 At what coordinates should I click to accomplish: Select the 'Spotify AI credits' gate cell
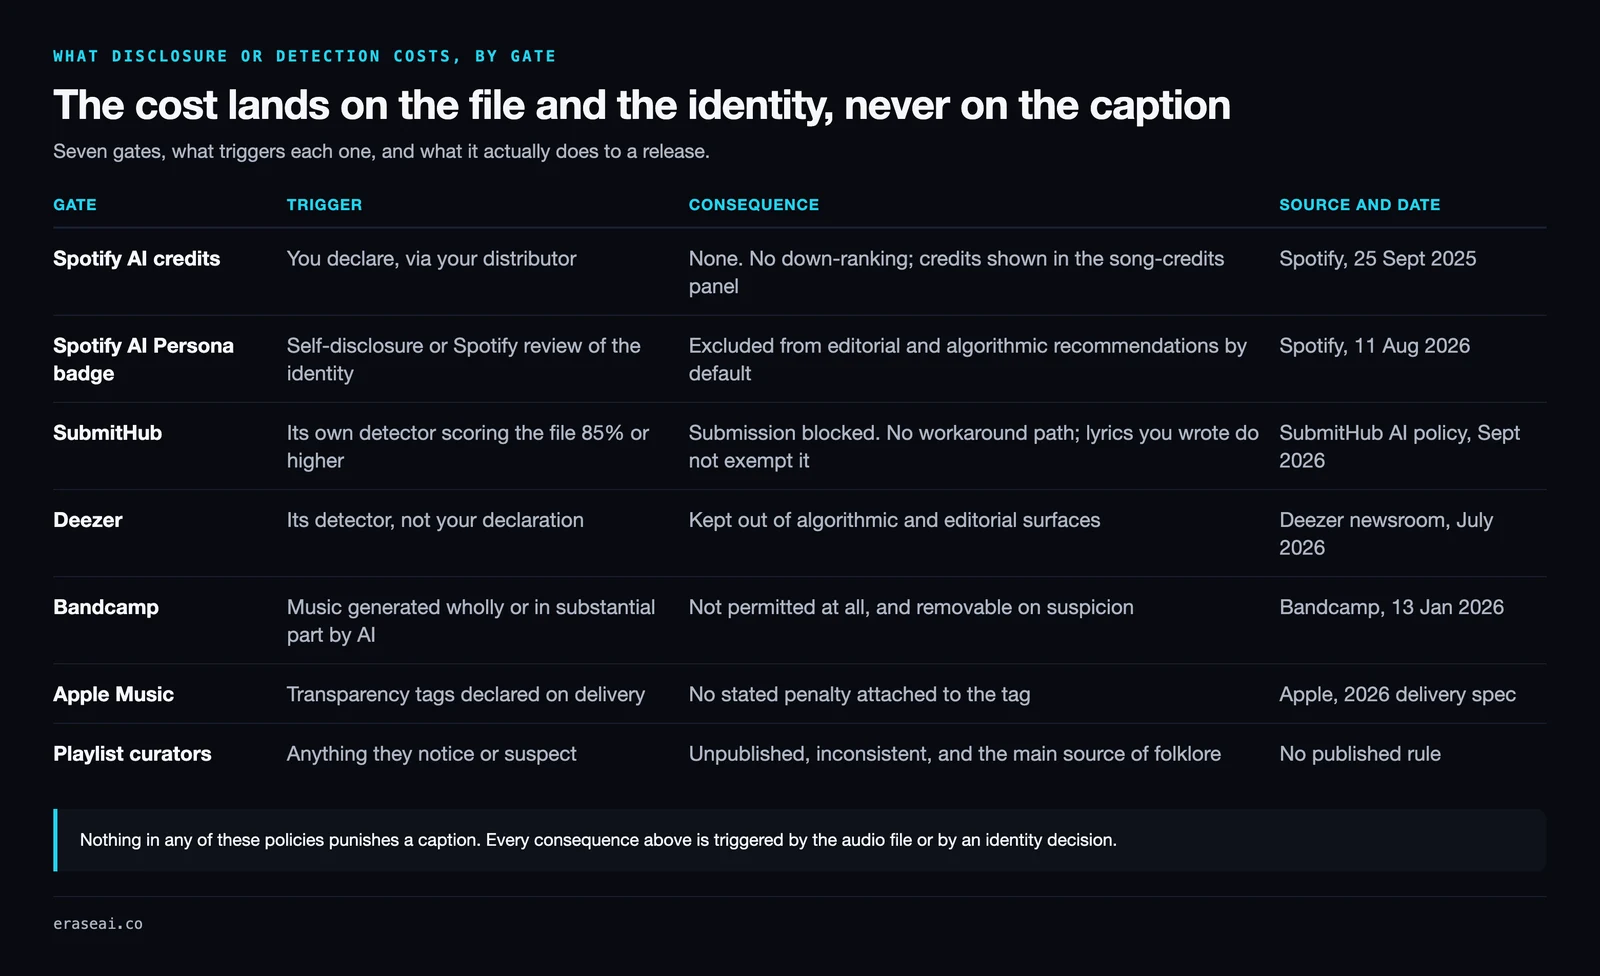tap(137, 259)
